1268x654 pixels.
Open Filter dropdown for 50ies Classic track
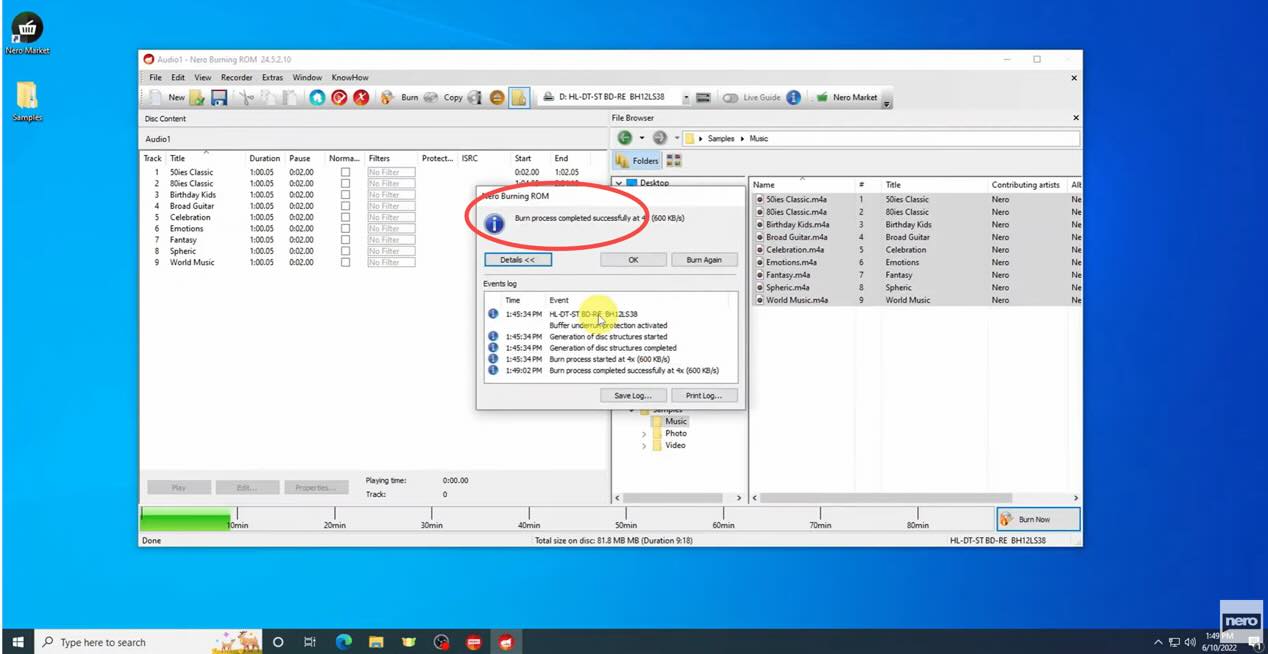point(391,172)
